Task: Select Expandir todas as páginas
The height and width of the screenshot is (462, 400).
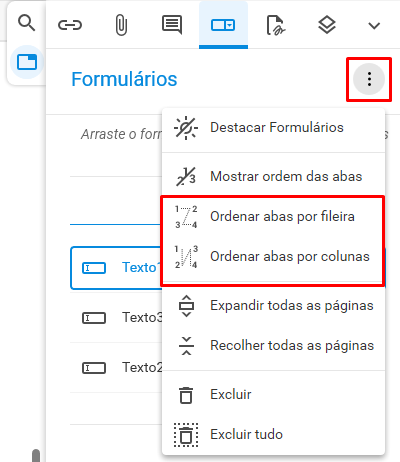Action: (273, 305)
